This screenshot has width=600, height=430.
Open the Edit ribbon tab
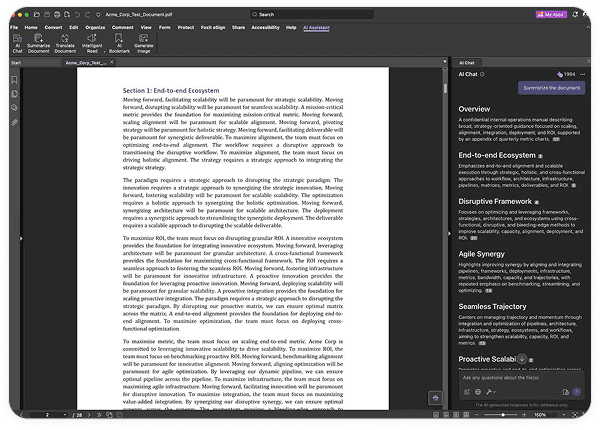[74, 28]
